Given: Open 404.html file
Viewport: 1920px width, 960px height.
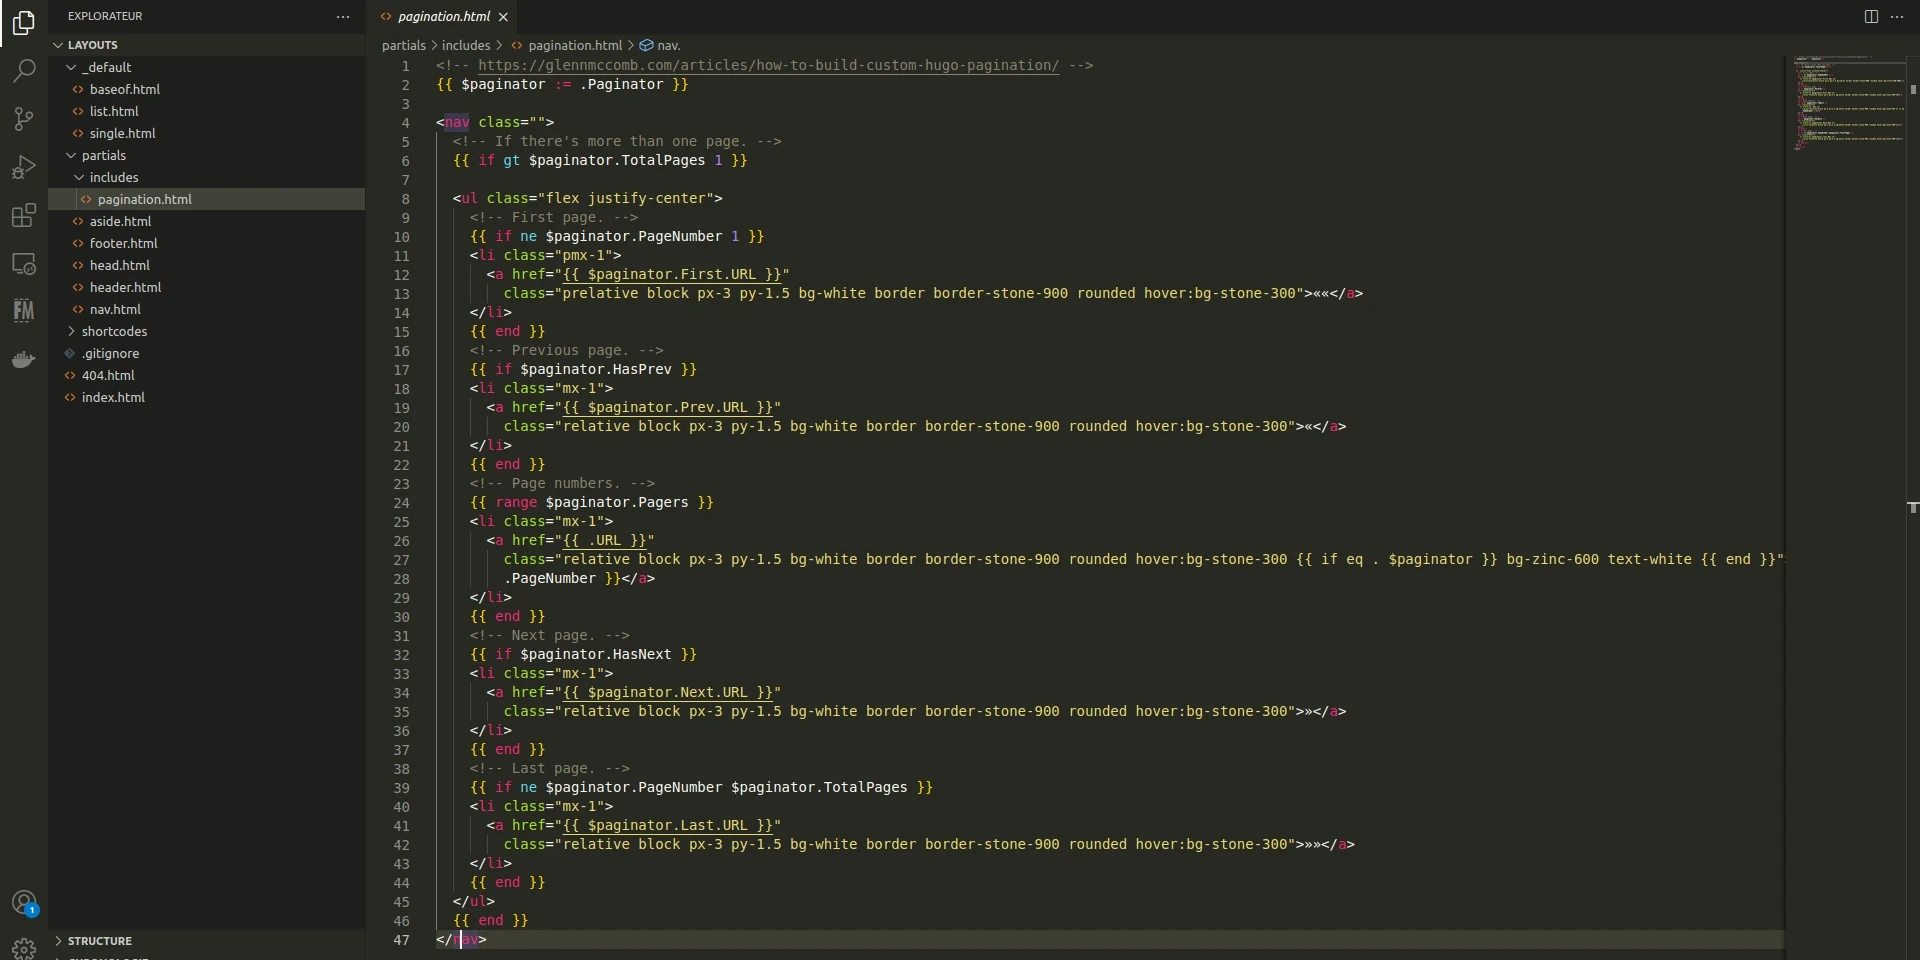Looking at the screenshot, I should [207, 375].
